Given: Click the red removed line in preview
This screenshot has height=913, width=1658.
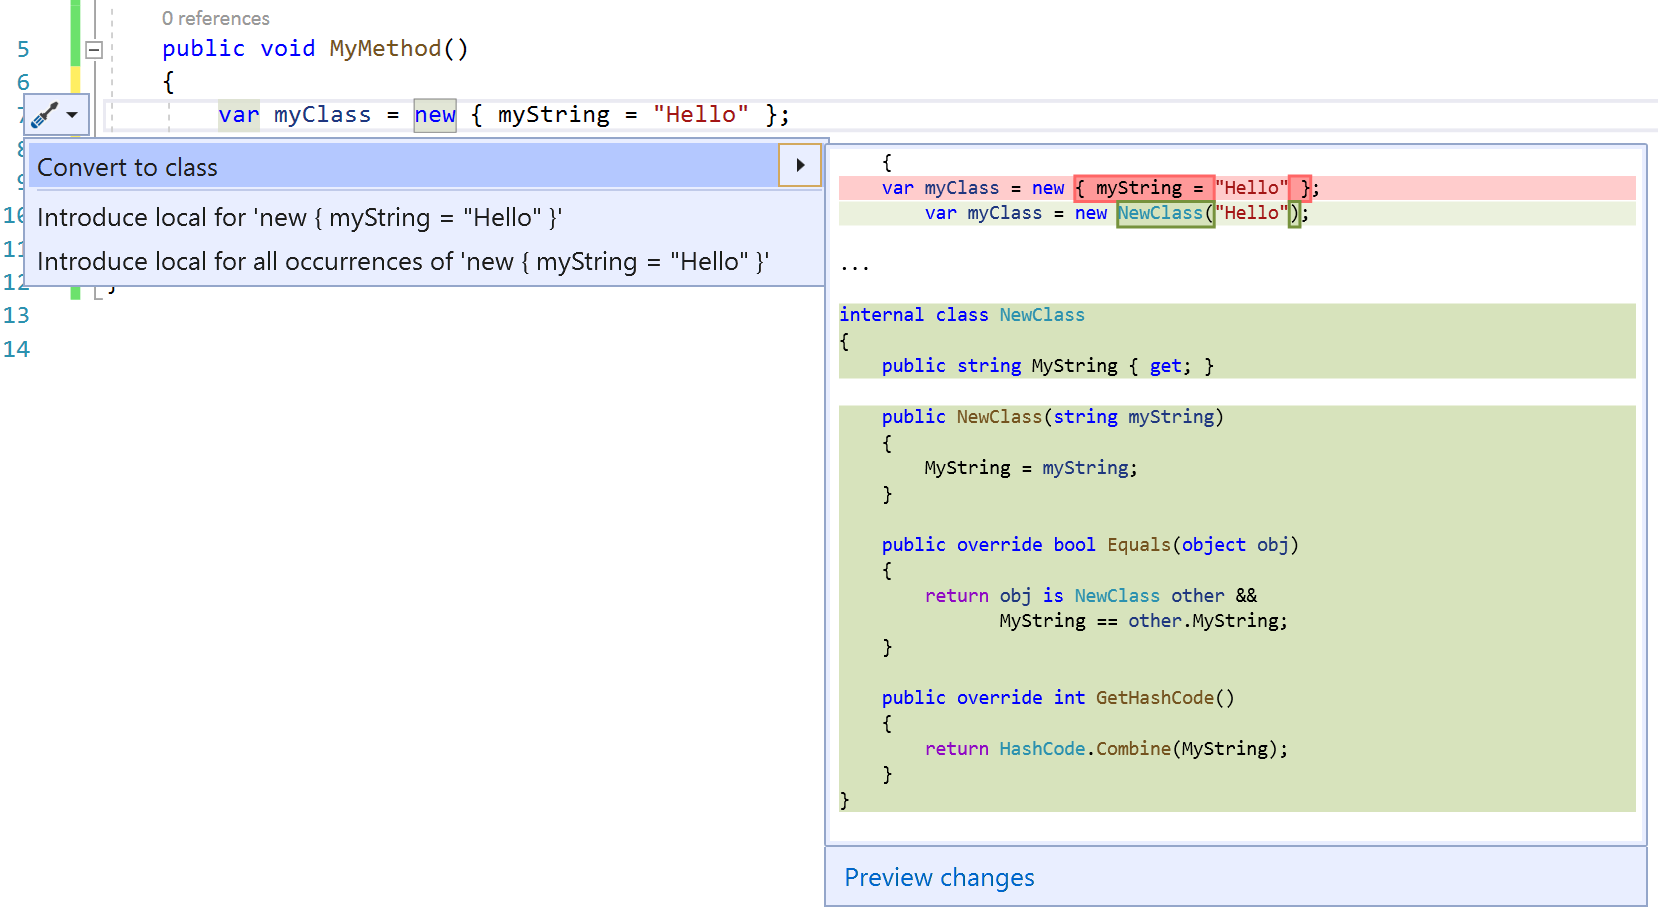Looking at the screenshot, I should pyautogui.click(x=1100, y=188).
